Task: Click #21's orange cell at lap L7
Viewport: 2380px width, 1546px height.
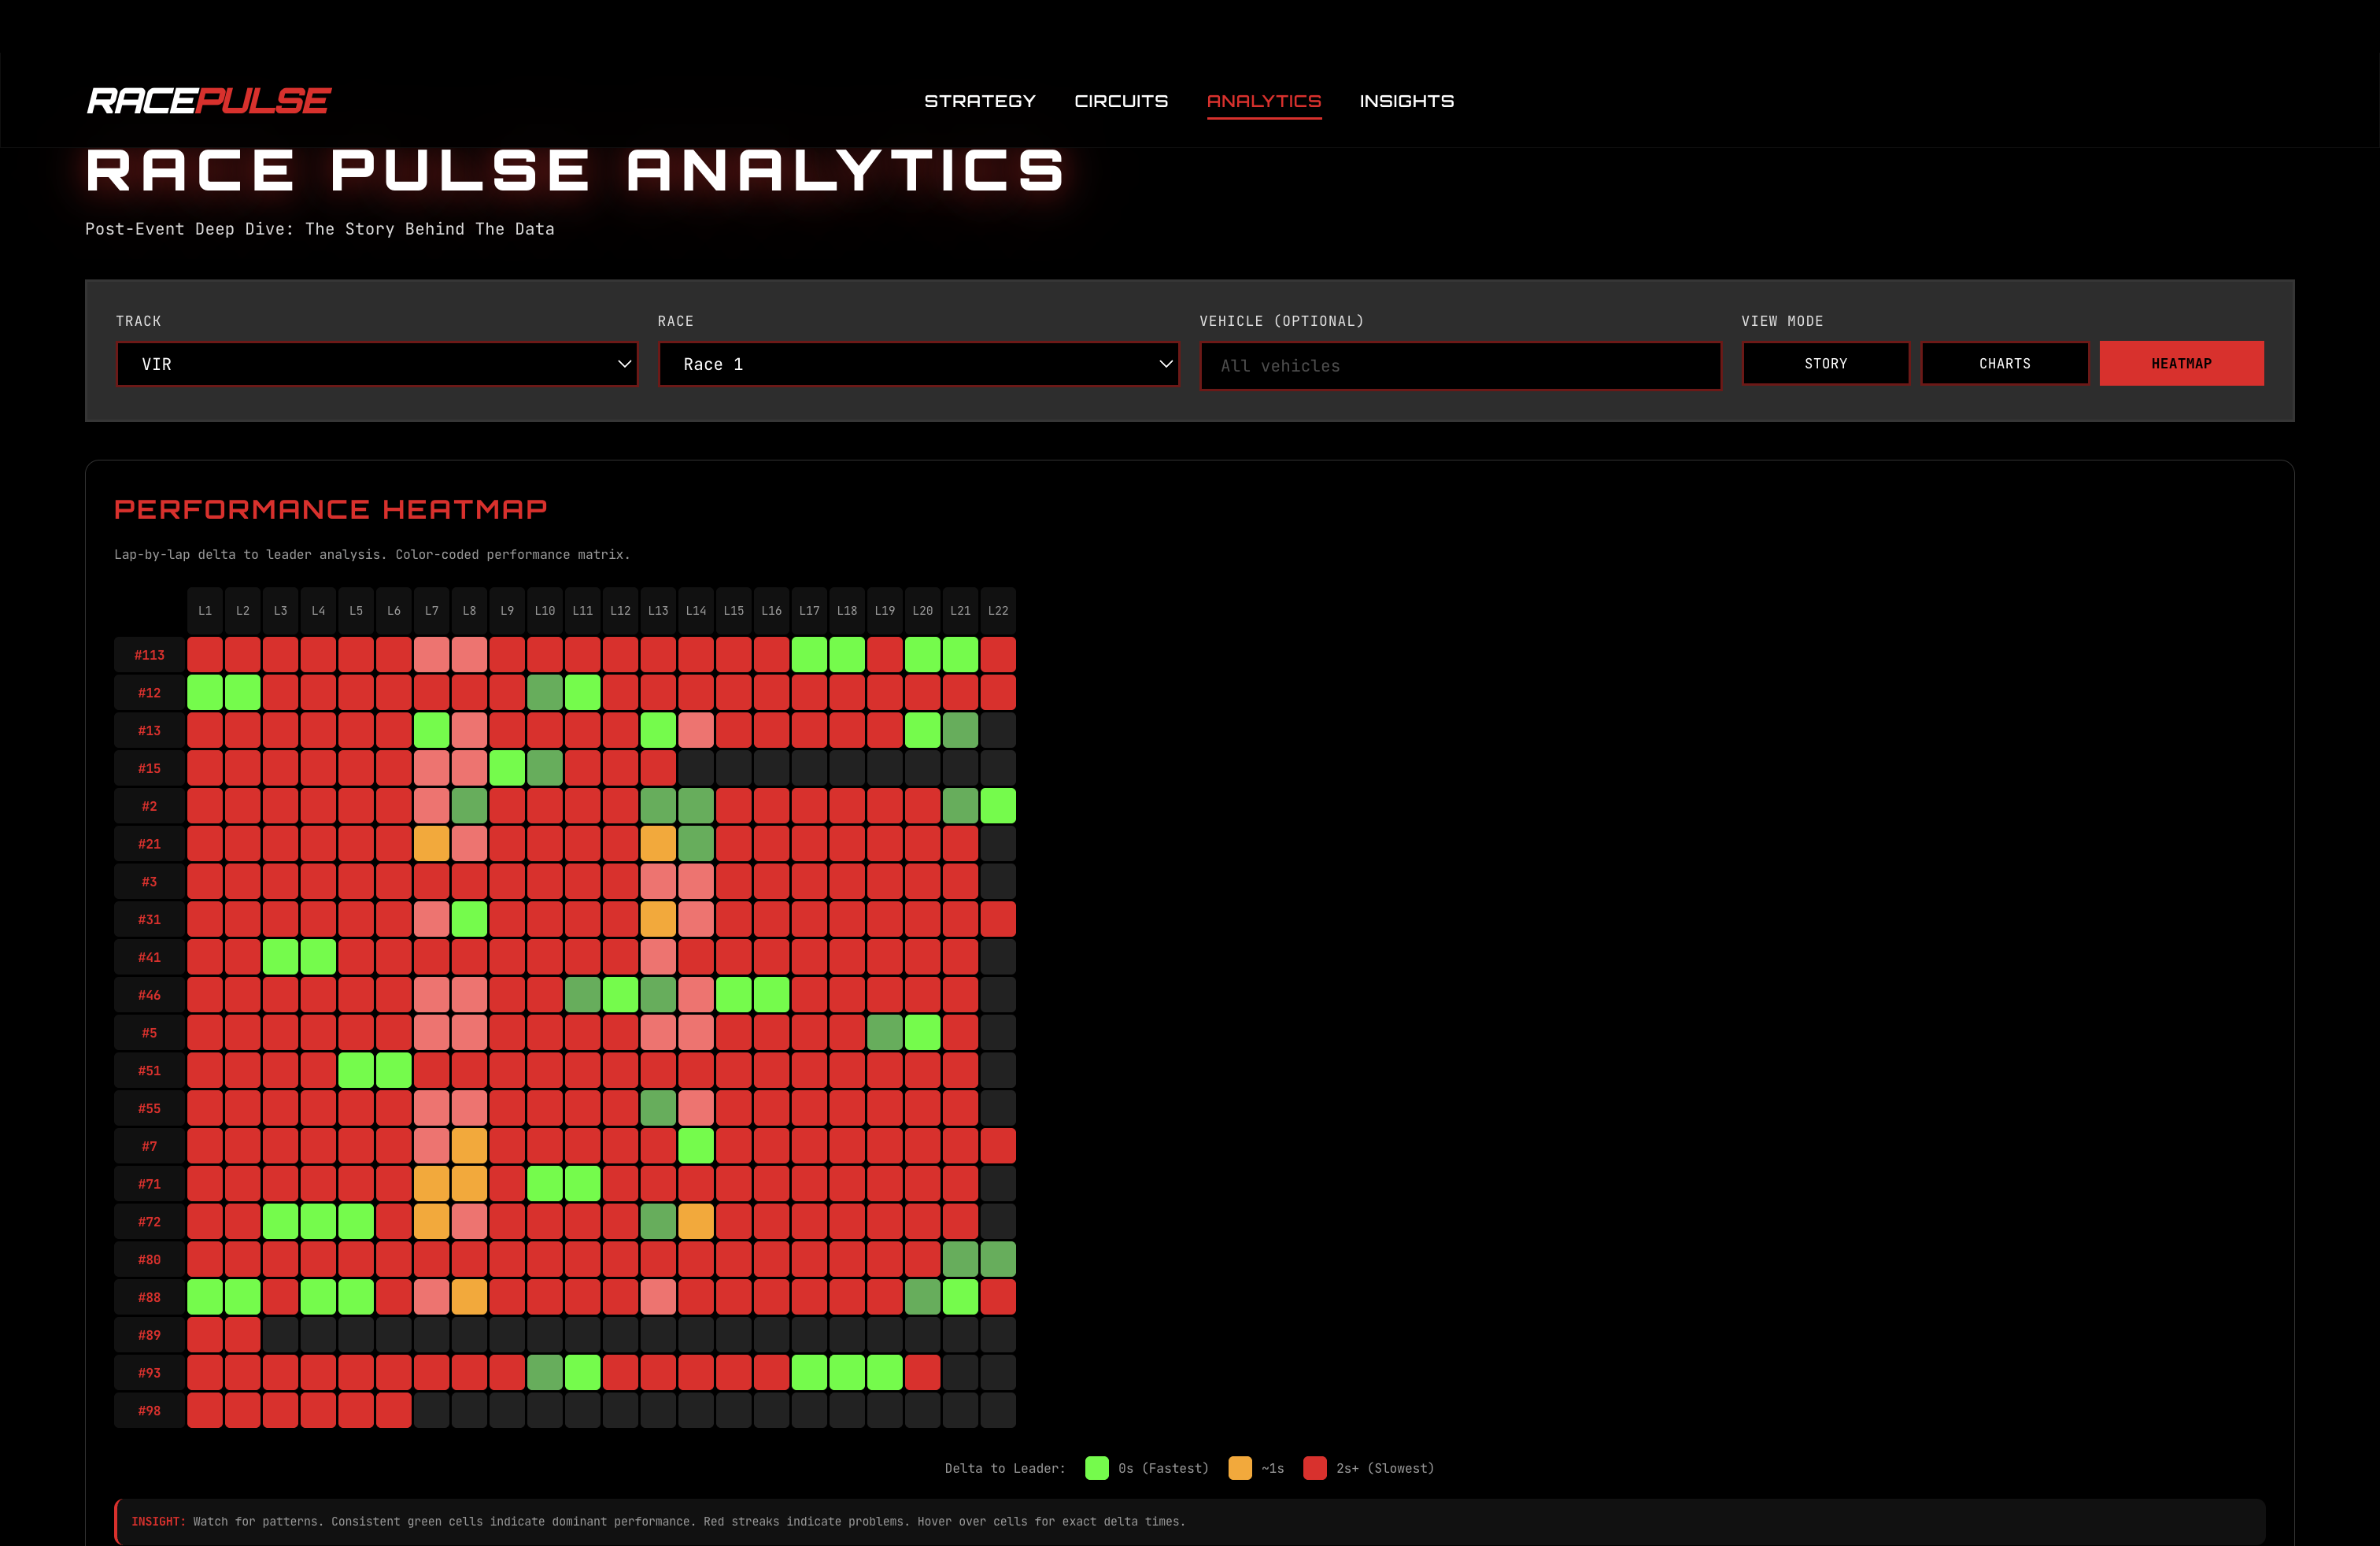Action: click(431, 844)
